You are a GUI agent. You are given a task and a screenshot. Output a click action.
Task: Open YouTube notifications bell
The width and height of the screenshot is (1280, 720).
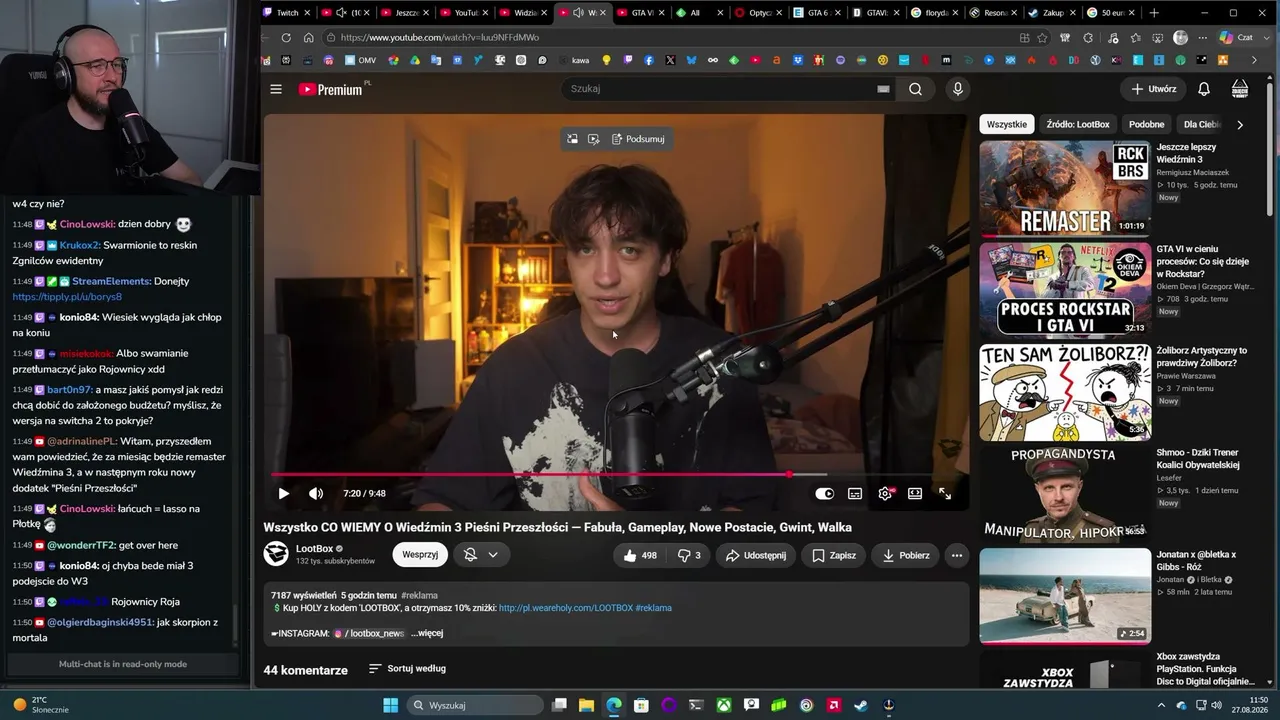point(1204,89)
